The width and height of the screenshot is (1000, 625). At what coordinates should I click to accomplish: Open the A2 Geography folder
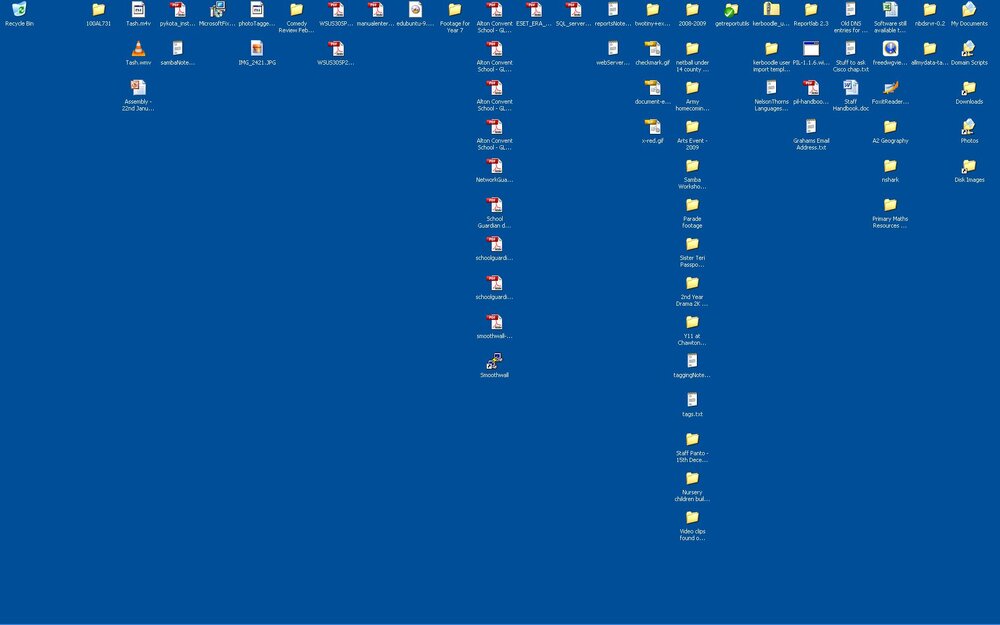click(890, 126)
